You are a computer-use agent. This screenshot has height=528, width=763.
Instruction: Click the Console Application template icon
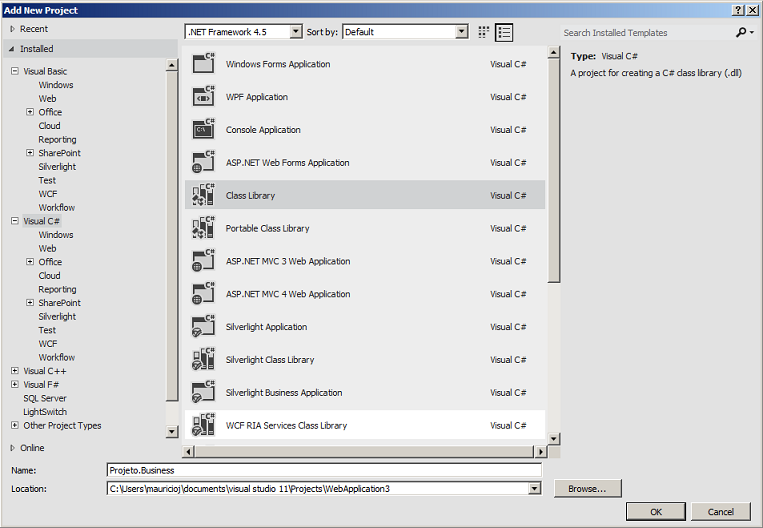203,129
